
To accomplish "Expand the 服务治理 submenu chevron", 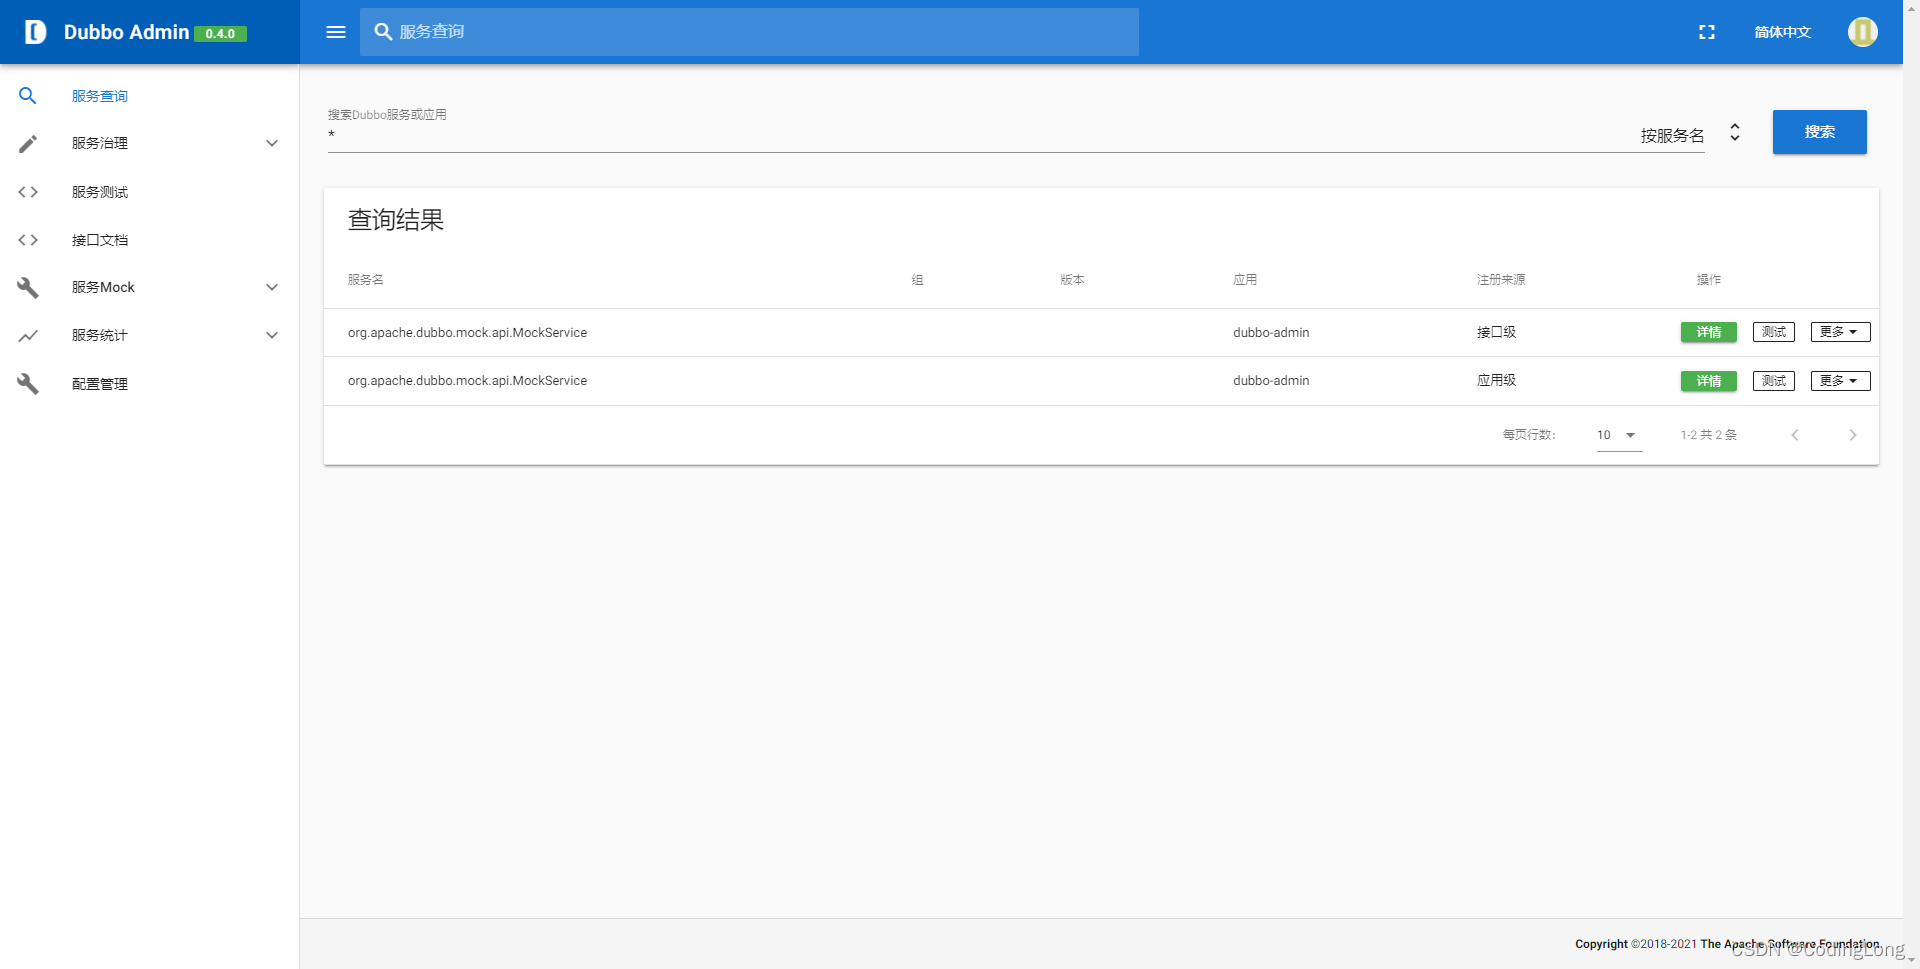I will click(x=272, y=143).
